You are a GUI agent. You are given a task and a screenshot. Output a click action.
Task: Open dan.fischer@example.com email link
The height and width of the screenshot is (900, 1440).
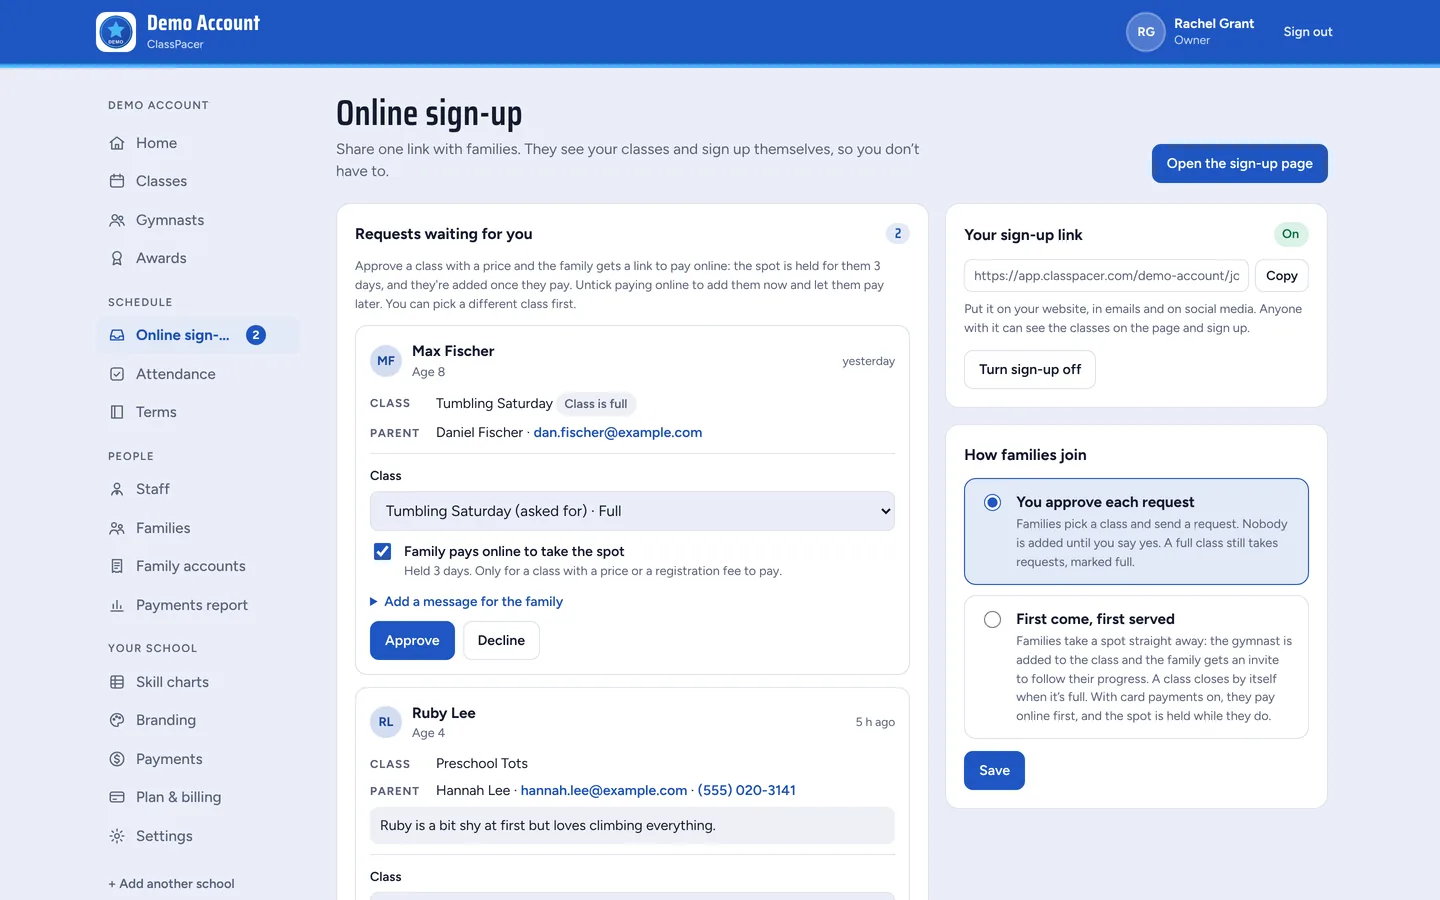click(618, 432)
